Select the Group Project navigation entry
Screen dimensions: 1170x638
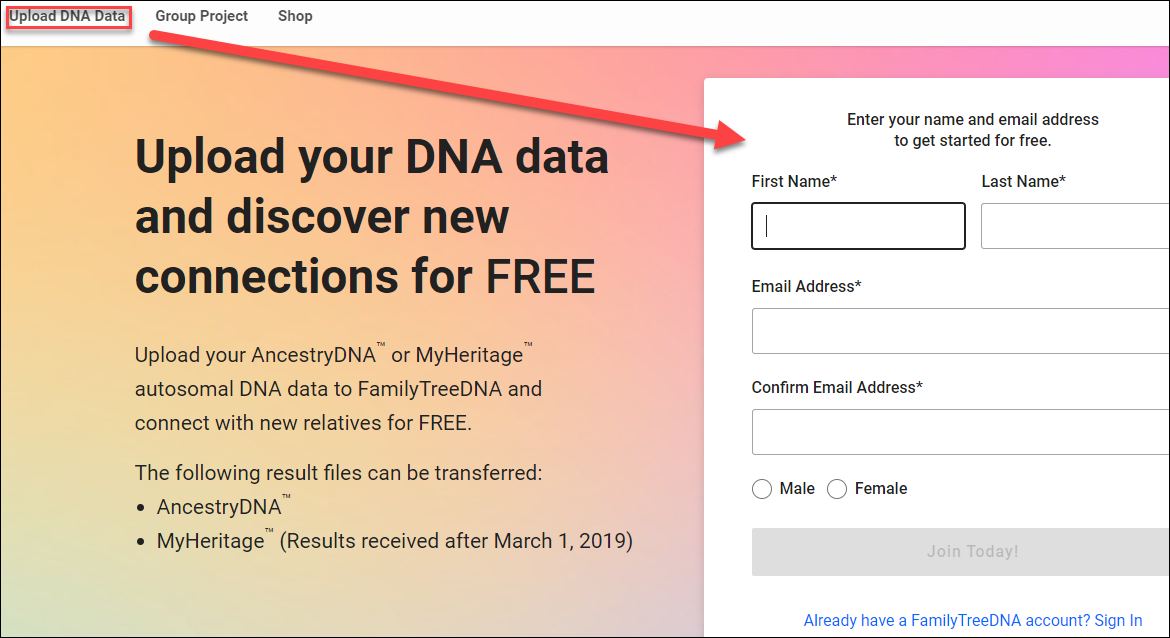click(201, 16)
